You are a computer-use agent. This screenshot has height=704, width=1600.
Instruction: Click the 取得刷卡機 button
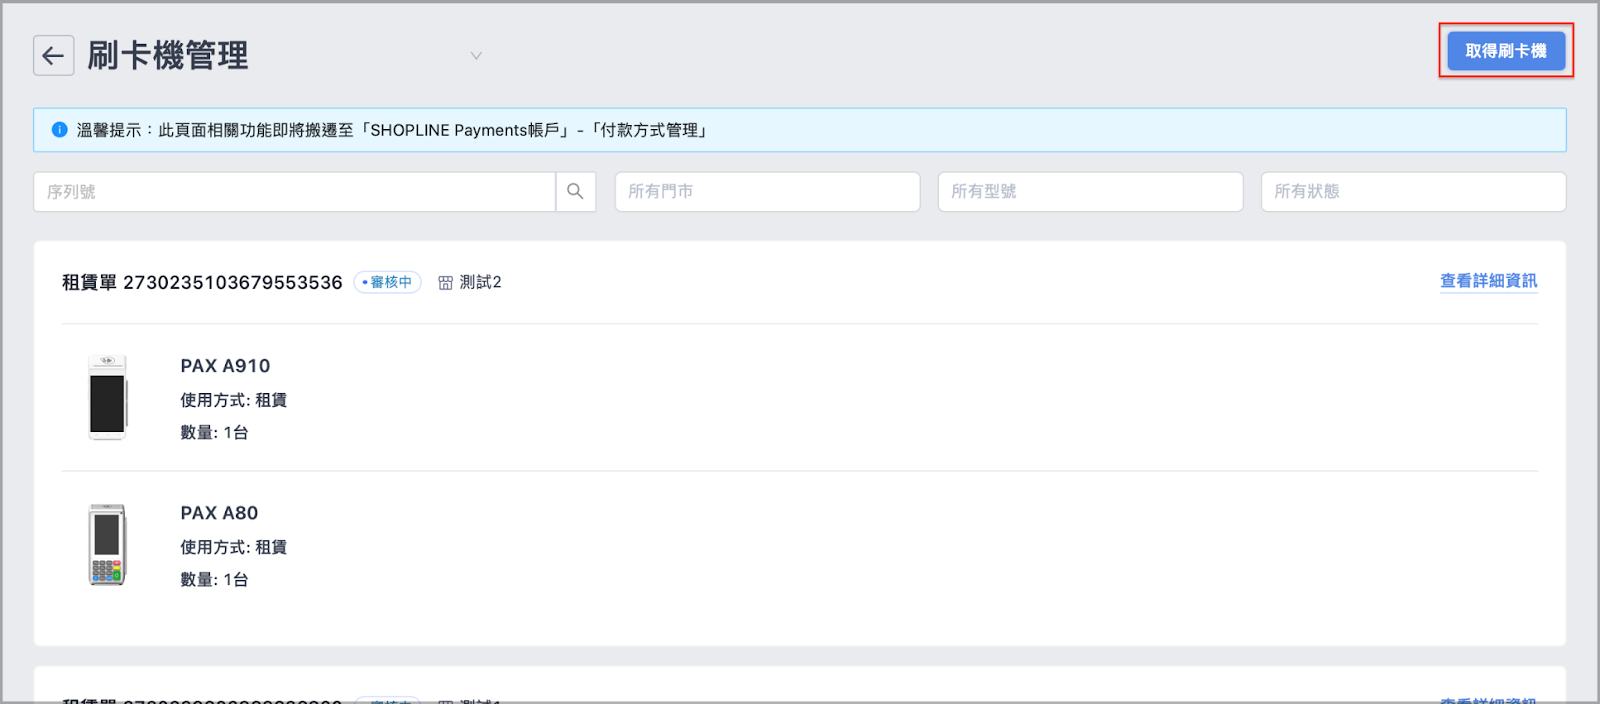click(1506, 51)
